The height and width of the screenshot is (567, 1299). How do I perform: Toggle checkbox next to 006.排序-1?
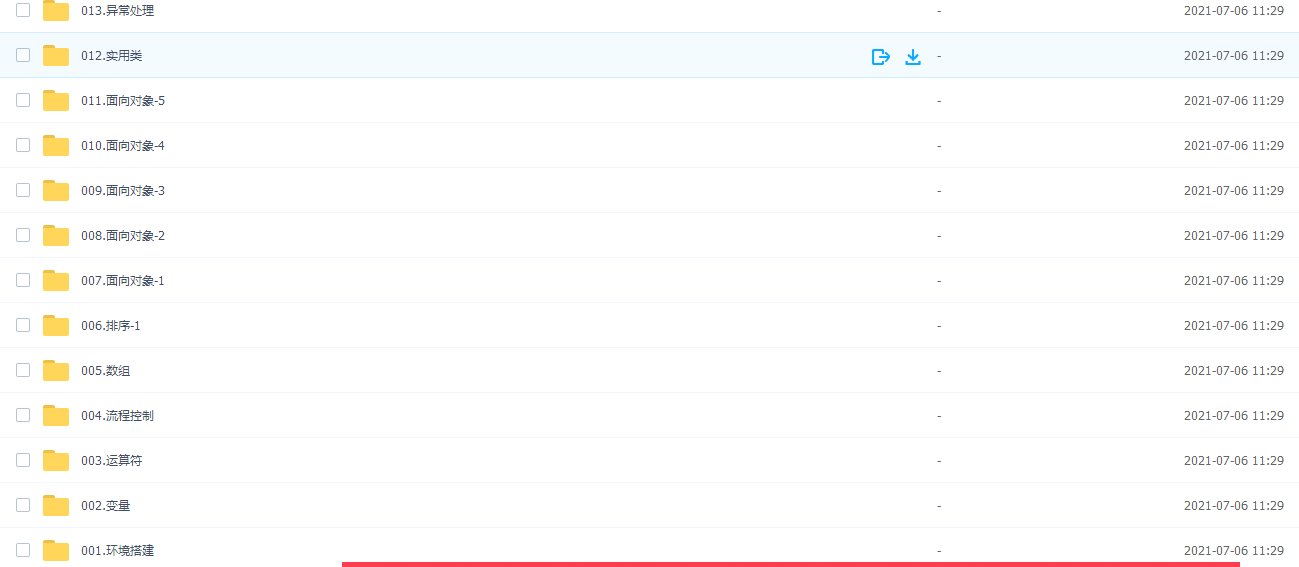pos(23,325)
